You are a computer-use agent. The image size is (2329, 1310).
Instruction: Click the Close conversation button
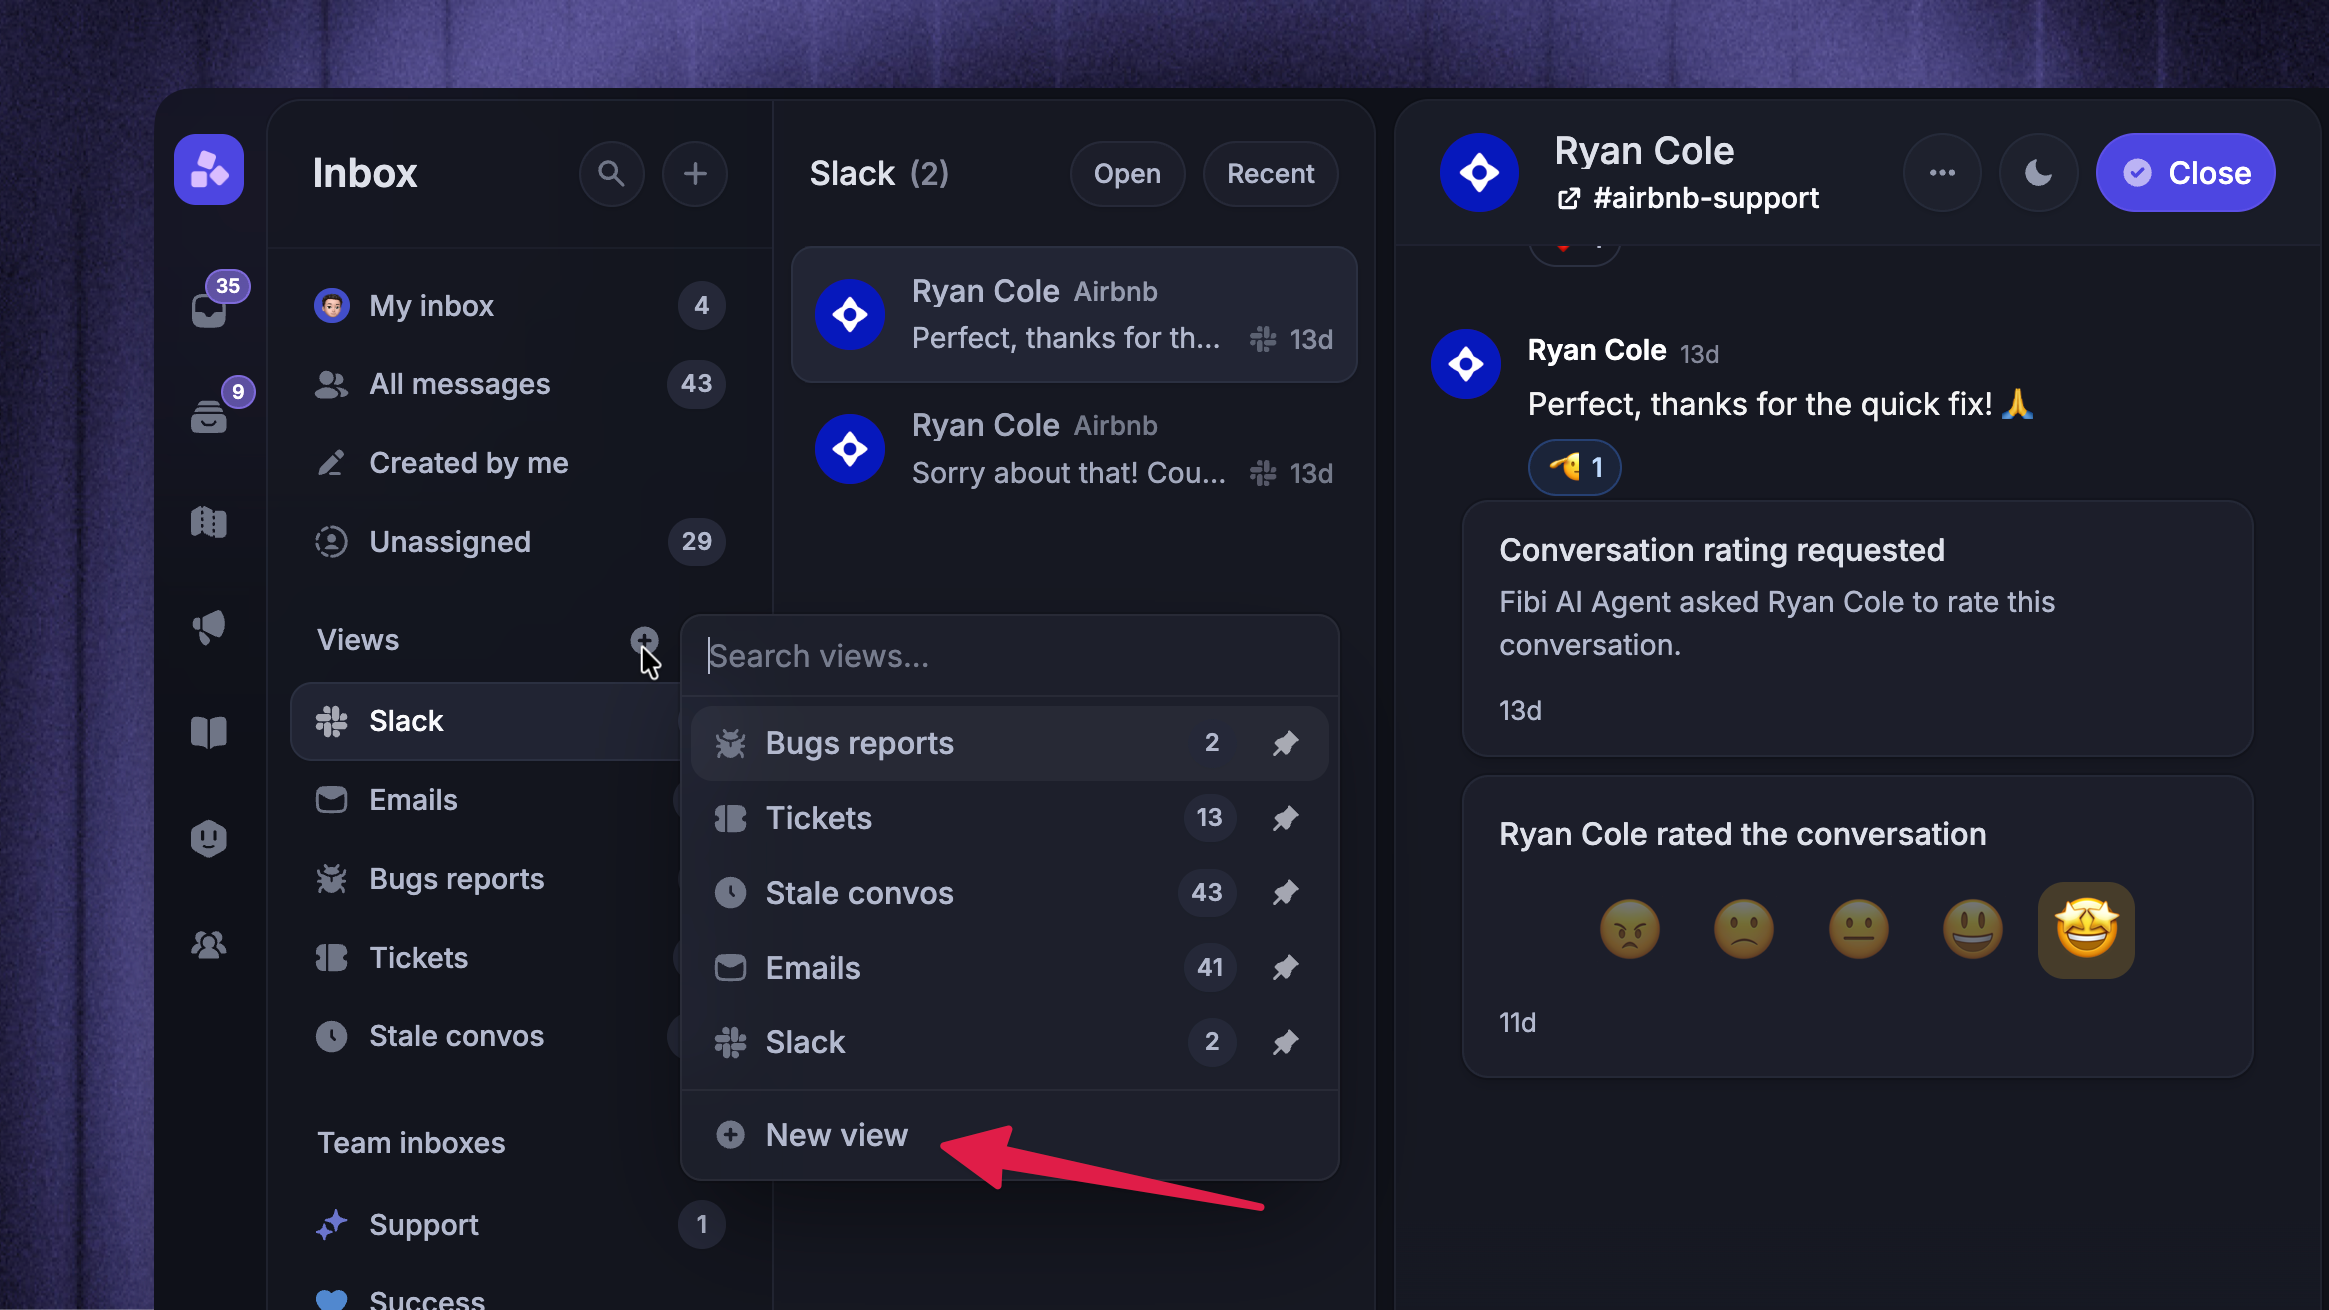pyautogui.click(x=2186, y=173)
